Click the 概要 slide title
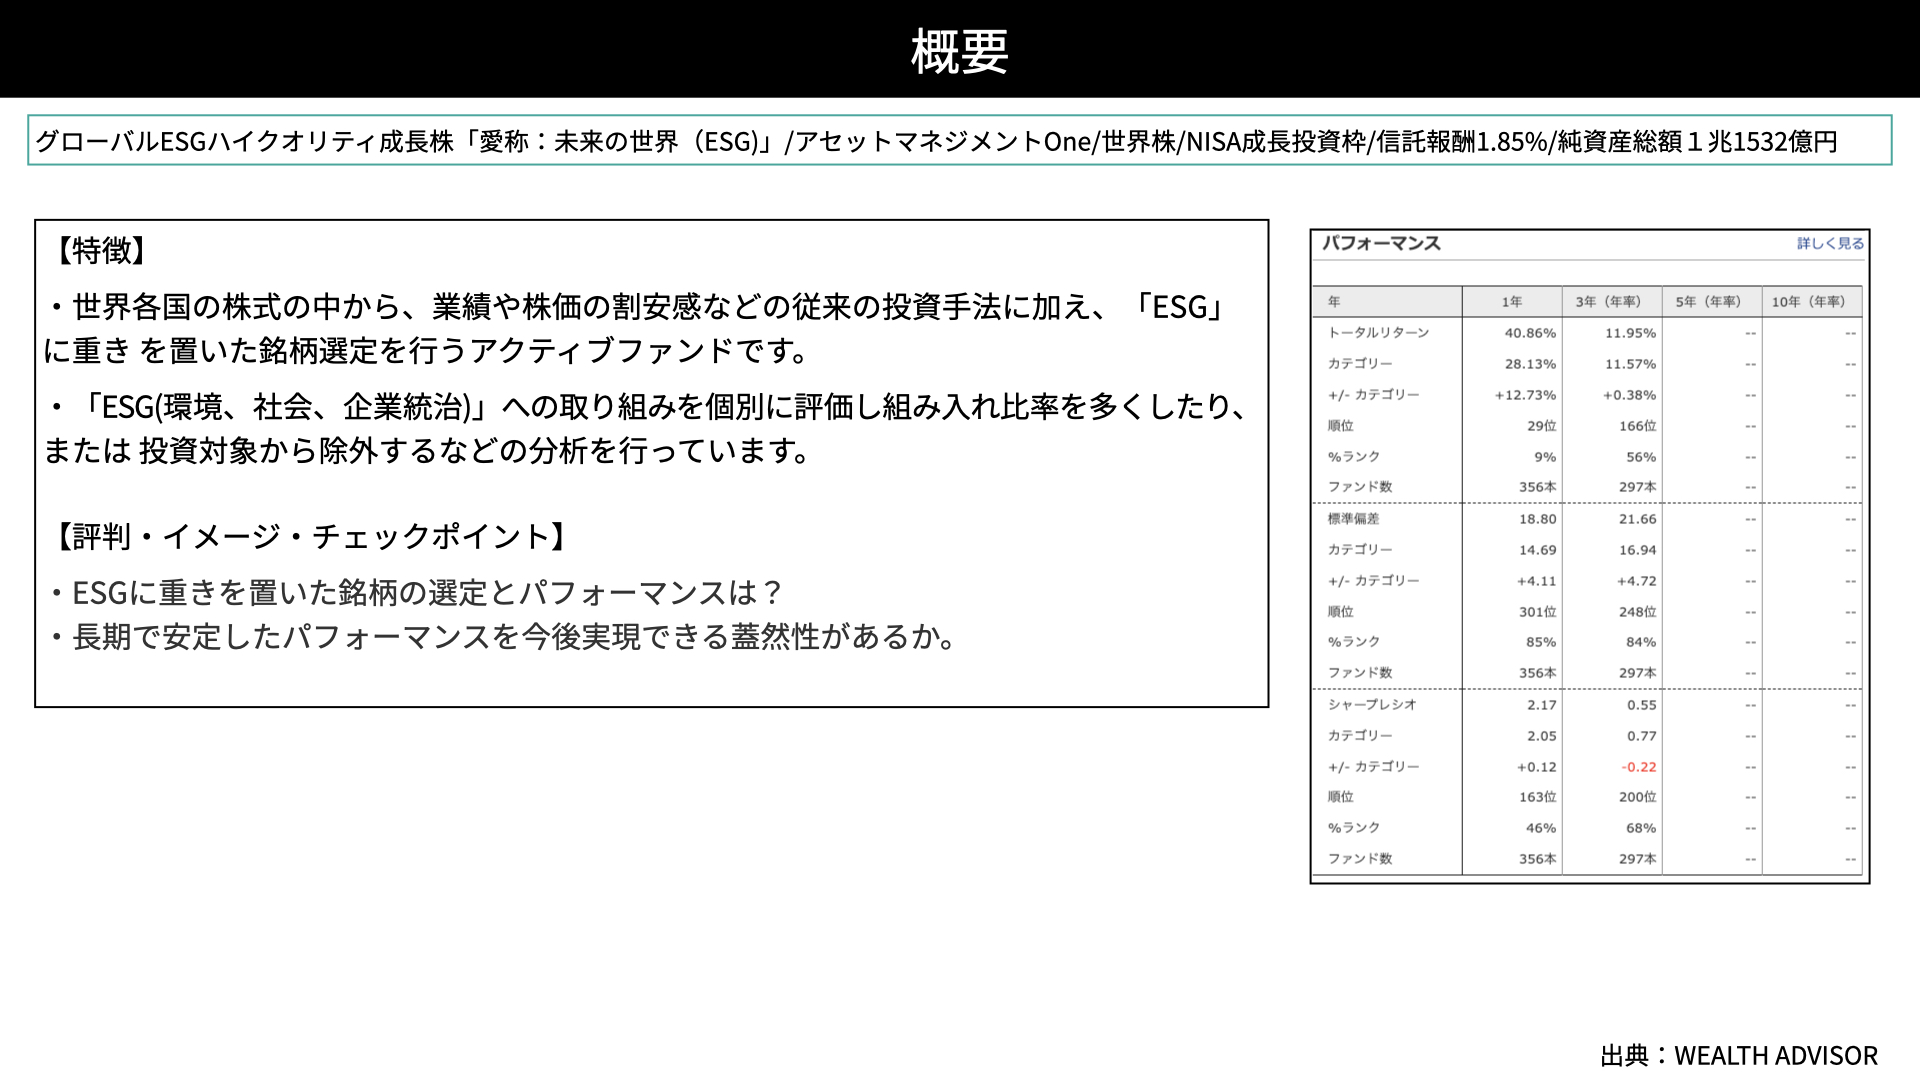Screen dimensions: 1920x1080 959,51
